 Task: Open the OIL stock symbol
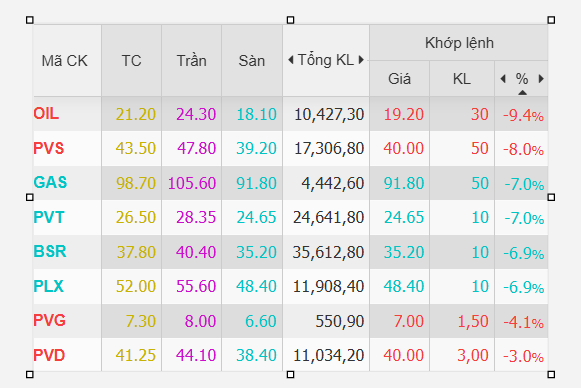tap(46, 113)
